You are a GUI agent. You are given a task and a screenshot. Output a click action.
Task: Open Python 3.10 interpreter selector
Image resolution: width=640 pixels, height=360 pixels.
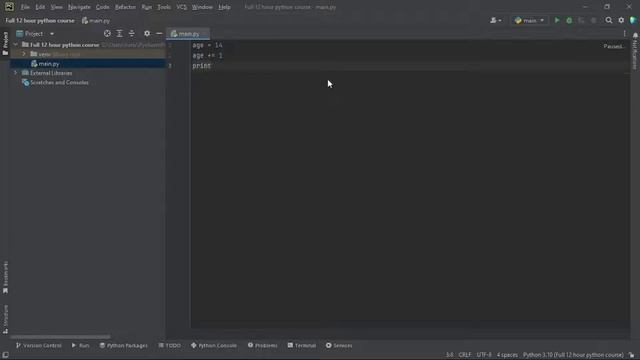coord(573,355)
